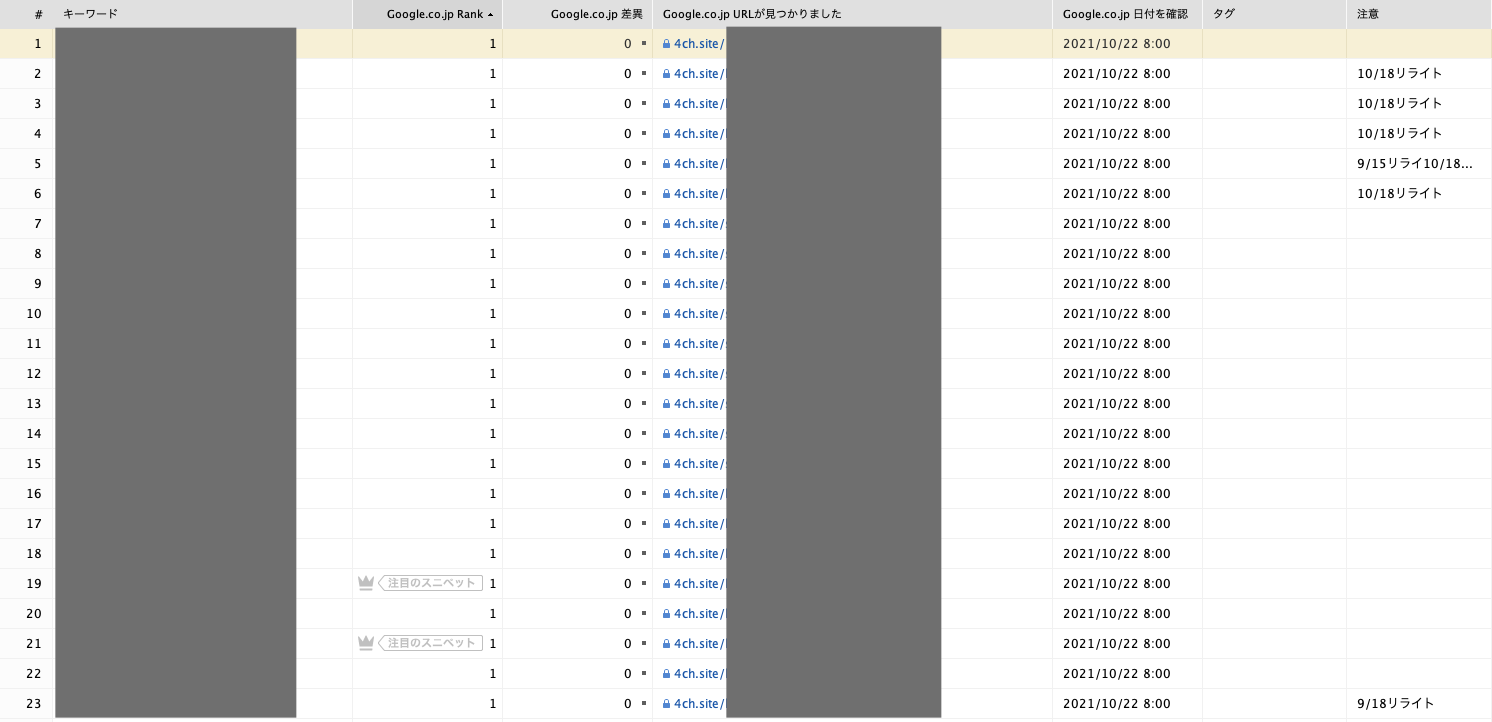Viewport: 1492px width, 722px height.
Task: Click the difference value 0 in row 6
Action: point(628,194)
